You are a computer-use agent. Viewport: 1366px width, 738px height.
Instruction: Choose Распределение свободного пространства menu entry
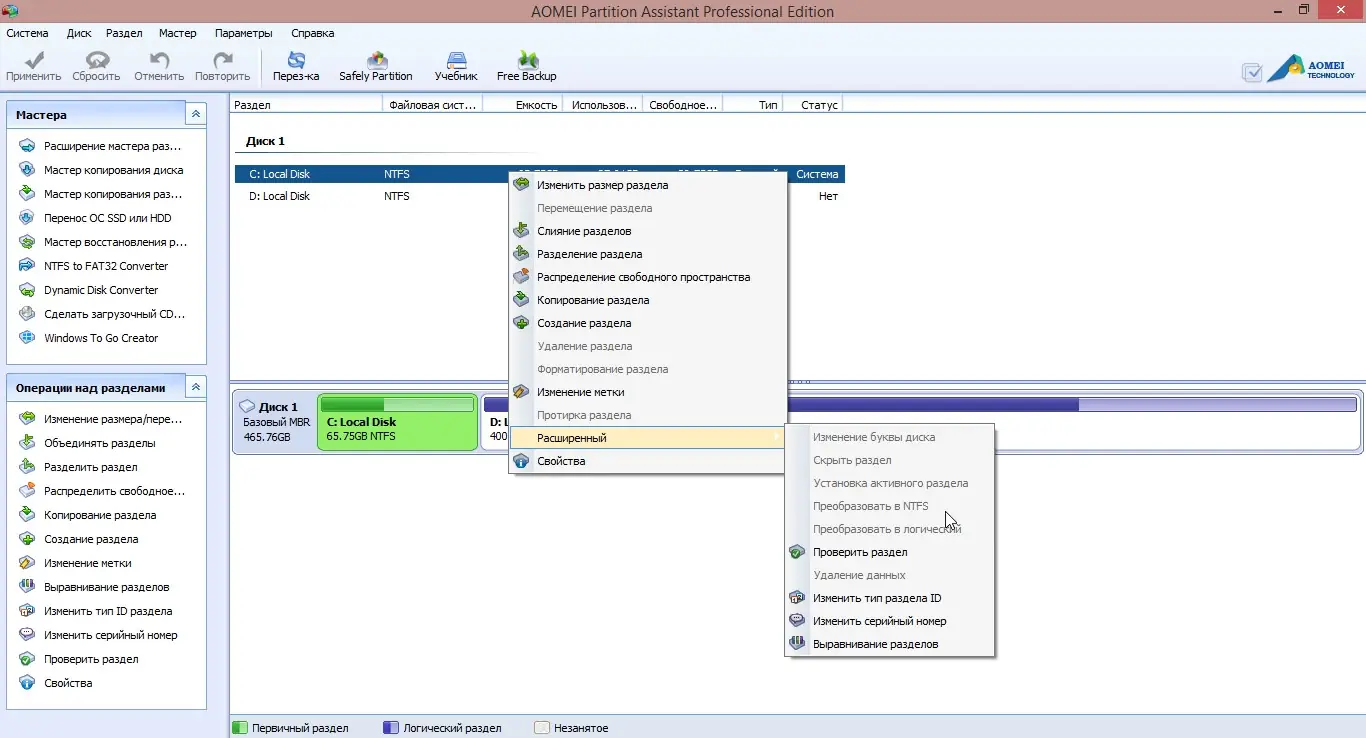click(647, 277)
